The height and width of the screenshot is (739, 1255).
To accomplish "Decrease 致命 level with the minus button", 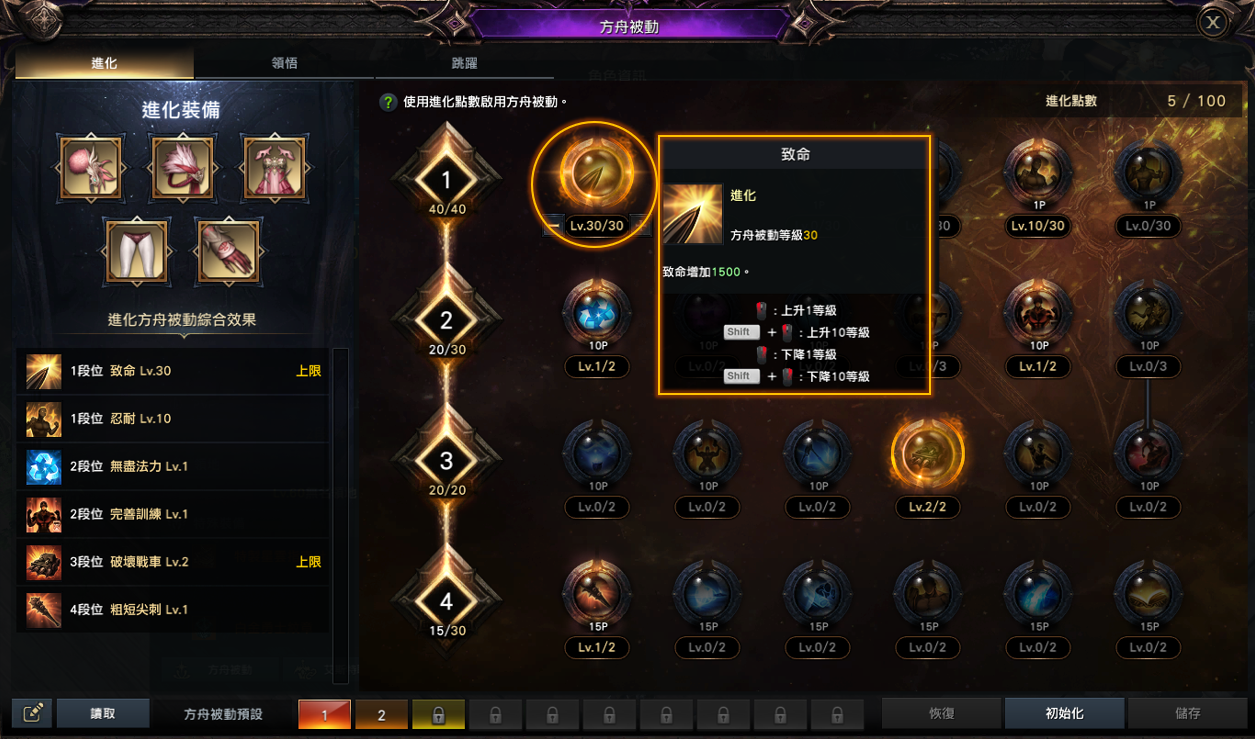I will [x=553, y=226].
